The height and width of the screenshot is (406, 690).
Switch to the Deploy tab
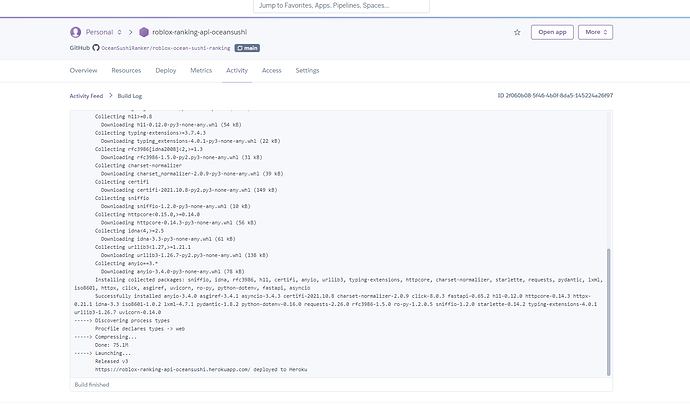[x=165, y=70]
